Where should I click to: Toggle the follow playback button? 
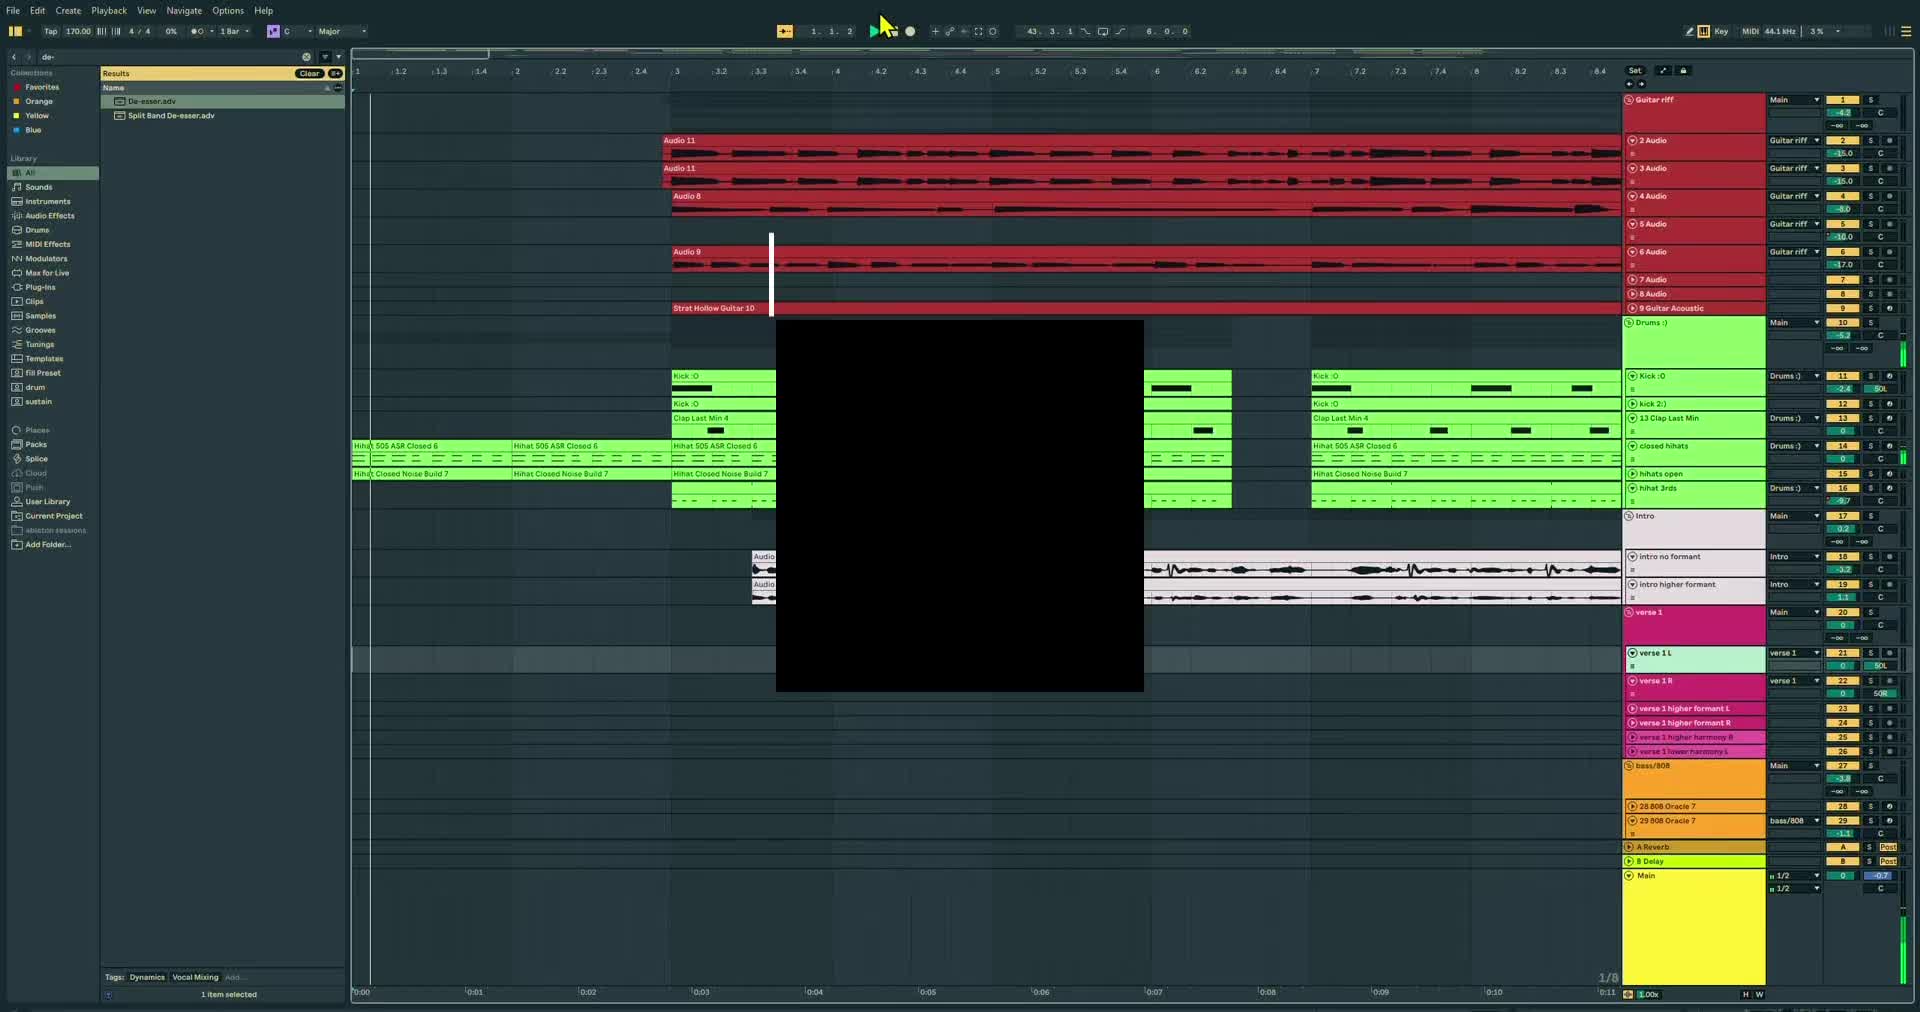coord(785,31)
